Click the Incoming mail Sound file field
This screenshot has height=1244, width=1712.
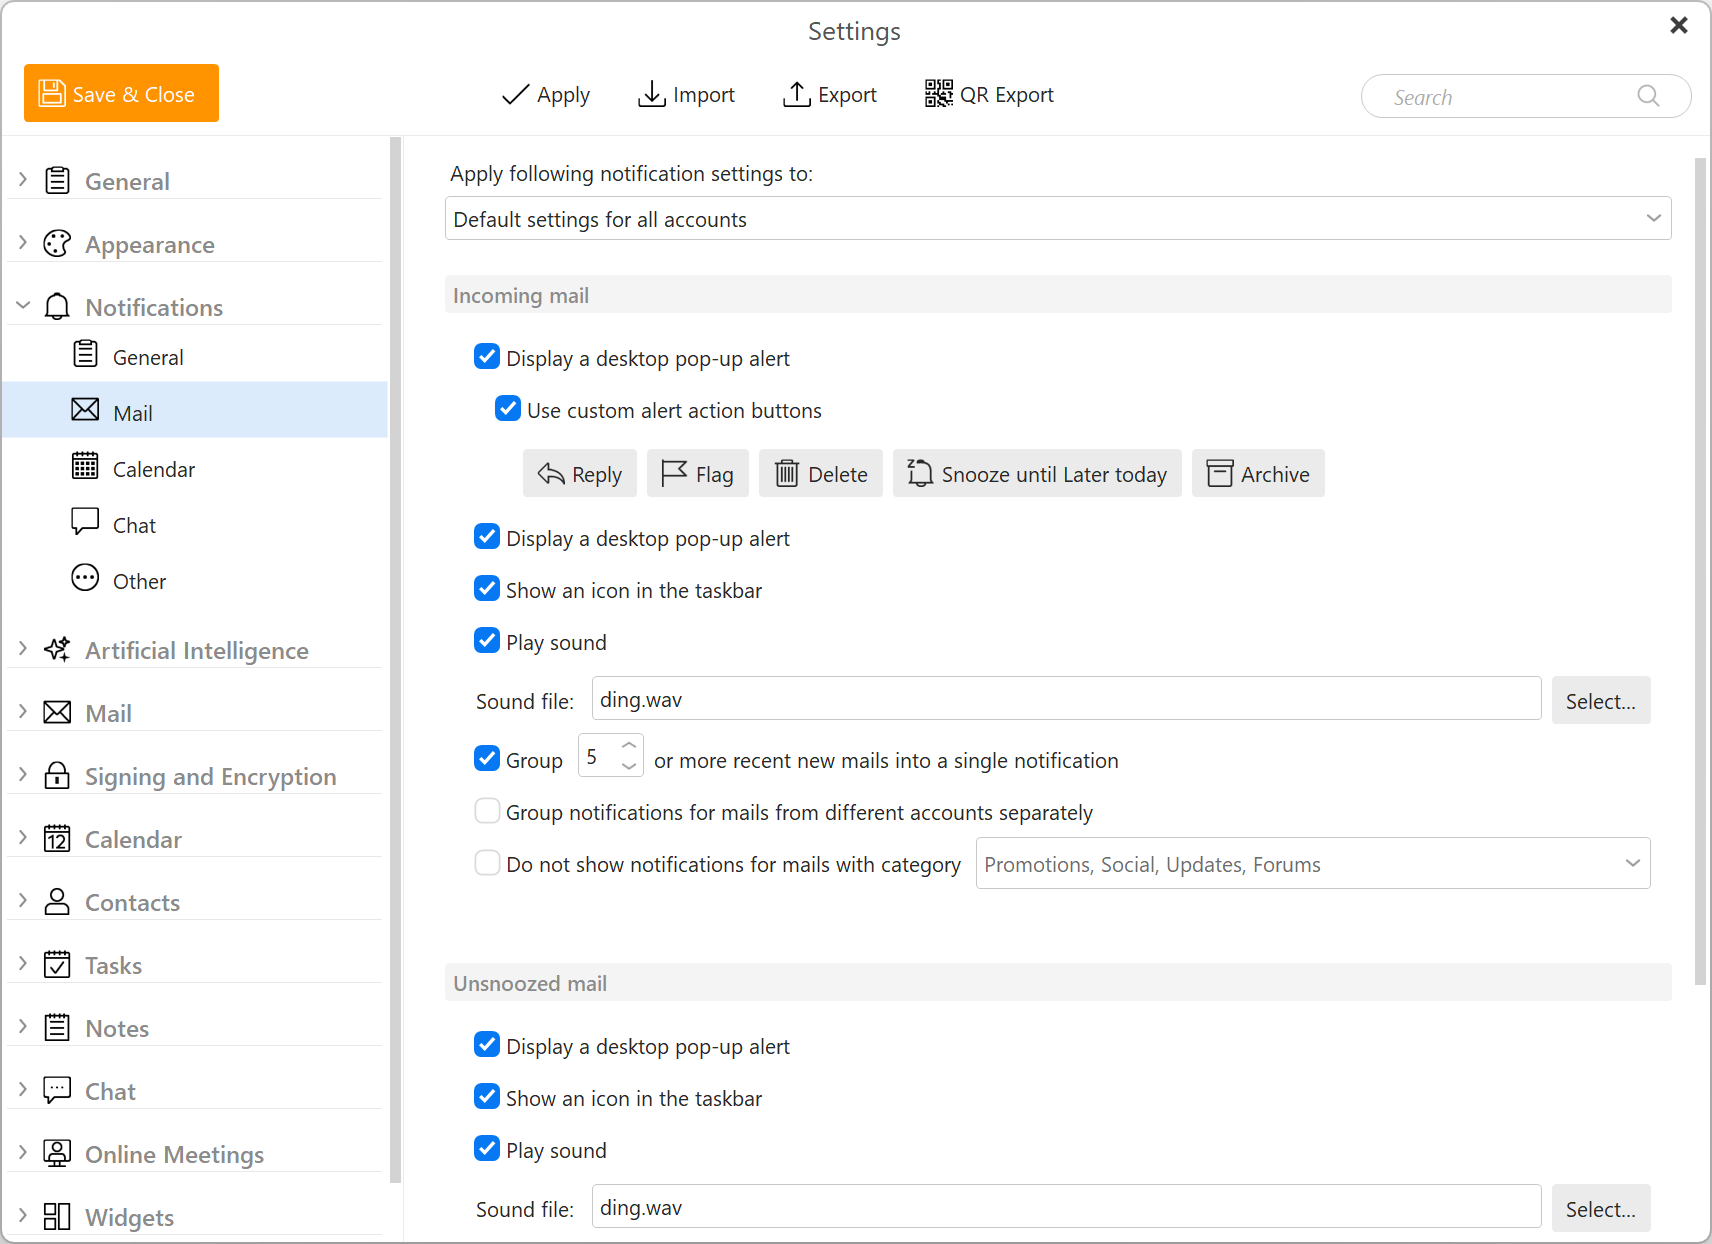(x=1066, y=699)
